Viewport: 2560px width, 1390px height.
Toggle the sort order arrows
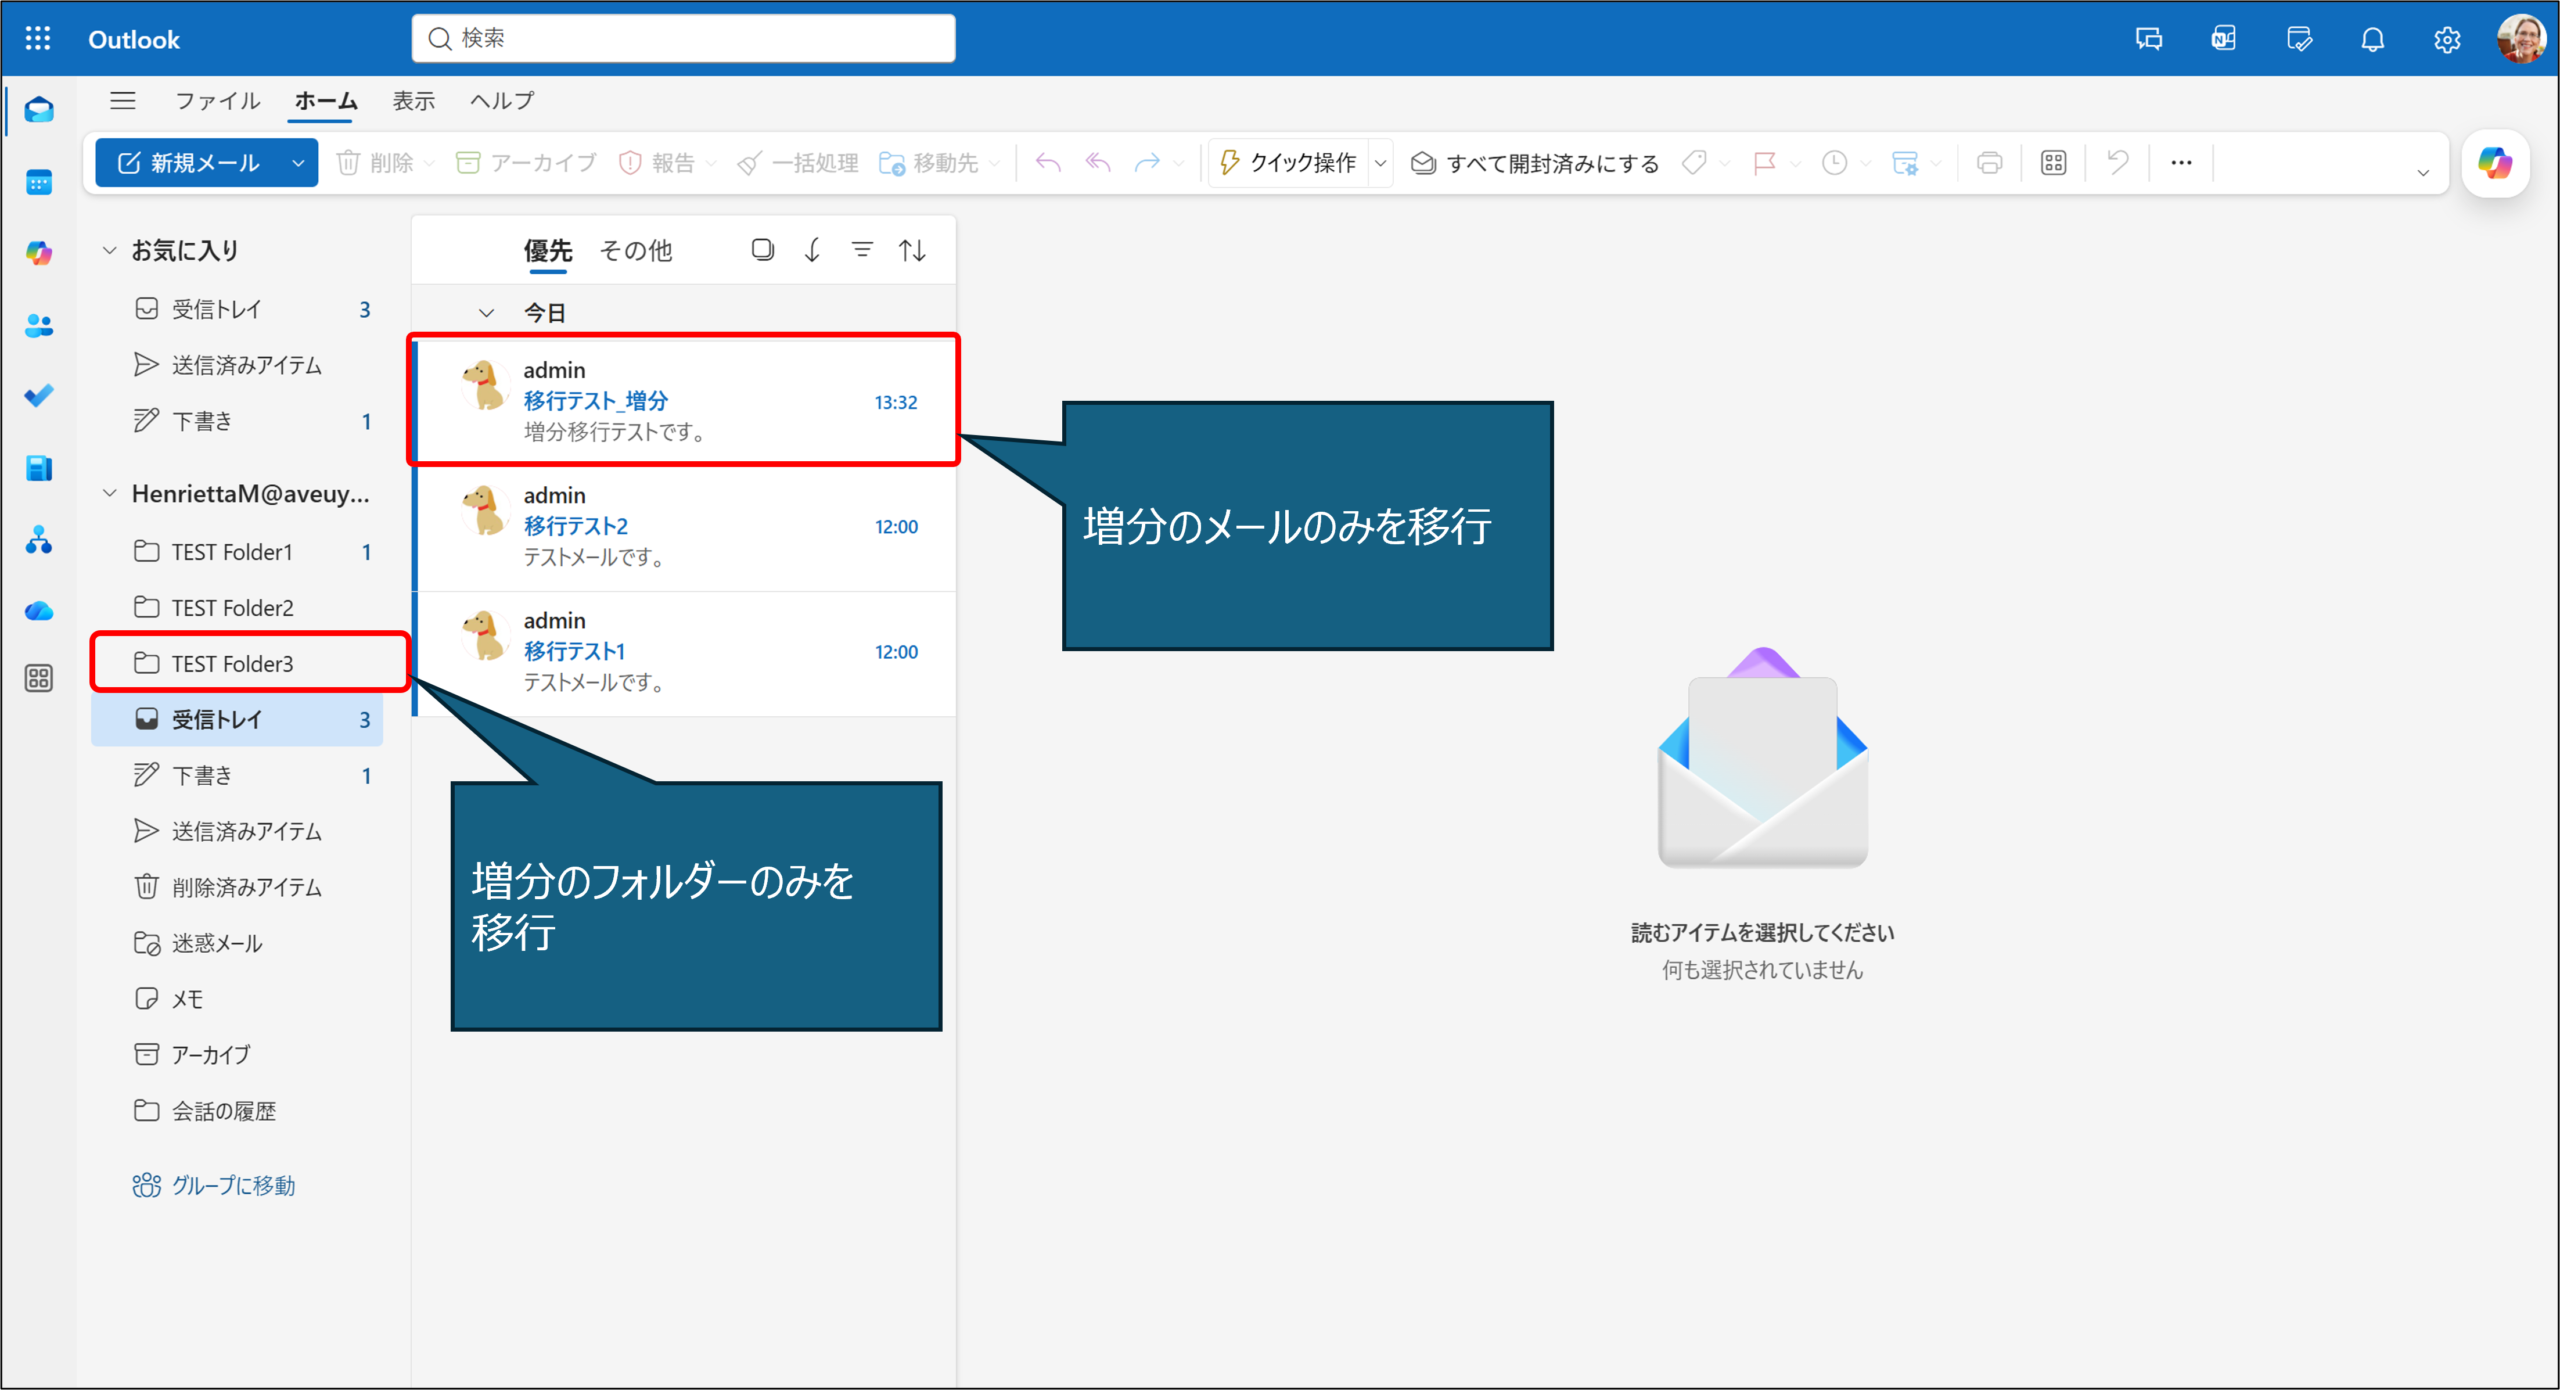pos(912,250)
